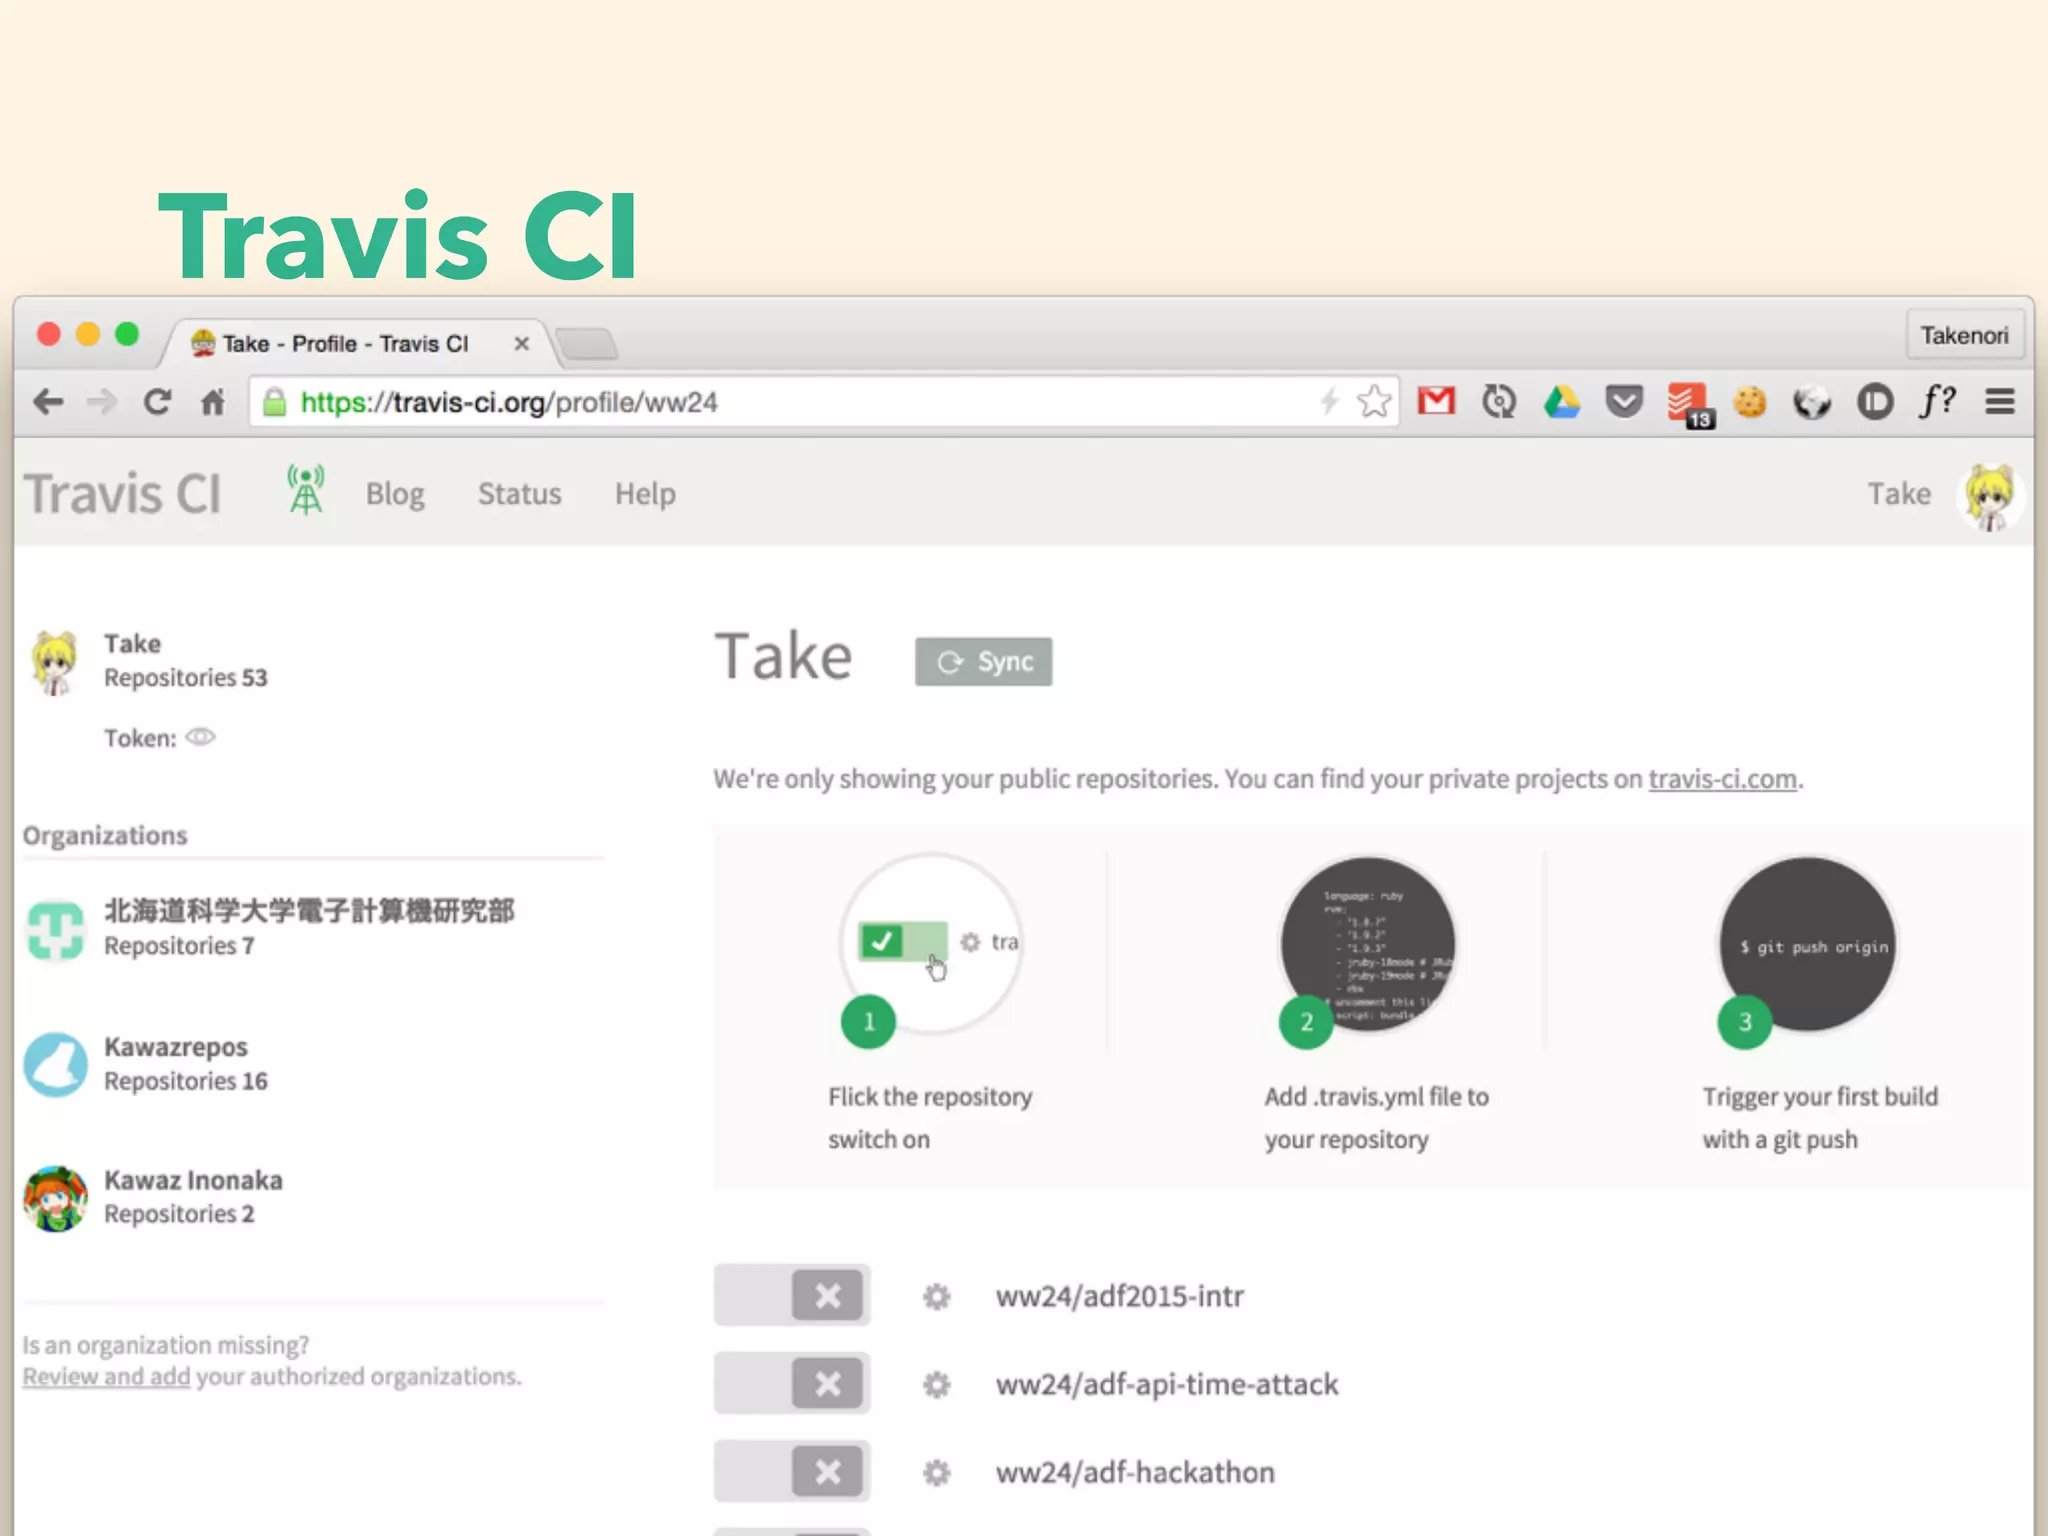The width and height of the screenshot is (2048, 1536).
Task: Click Kawaz Inonaka organization avatar
Action: point(56,1198)
